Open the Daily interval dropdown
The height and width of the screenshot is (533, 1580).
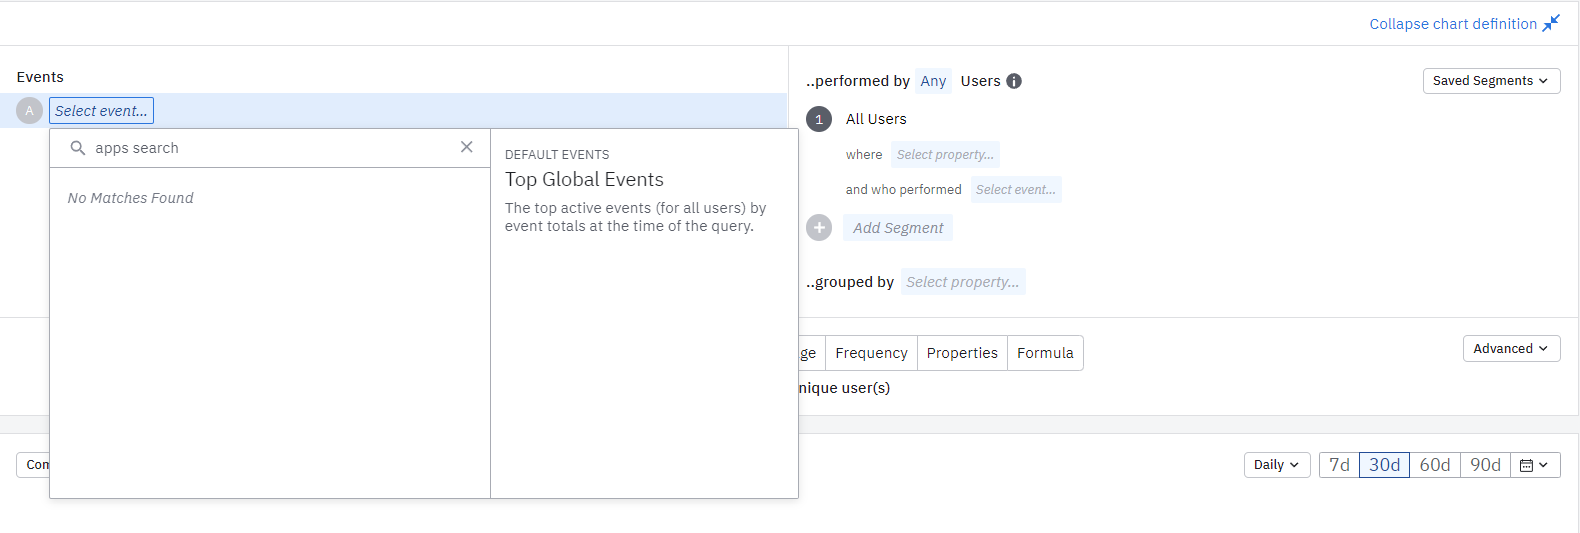pos(1276,465)
